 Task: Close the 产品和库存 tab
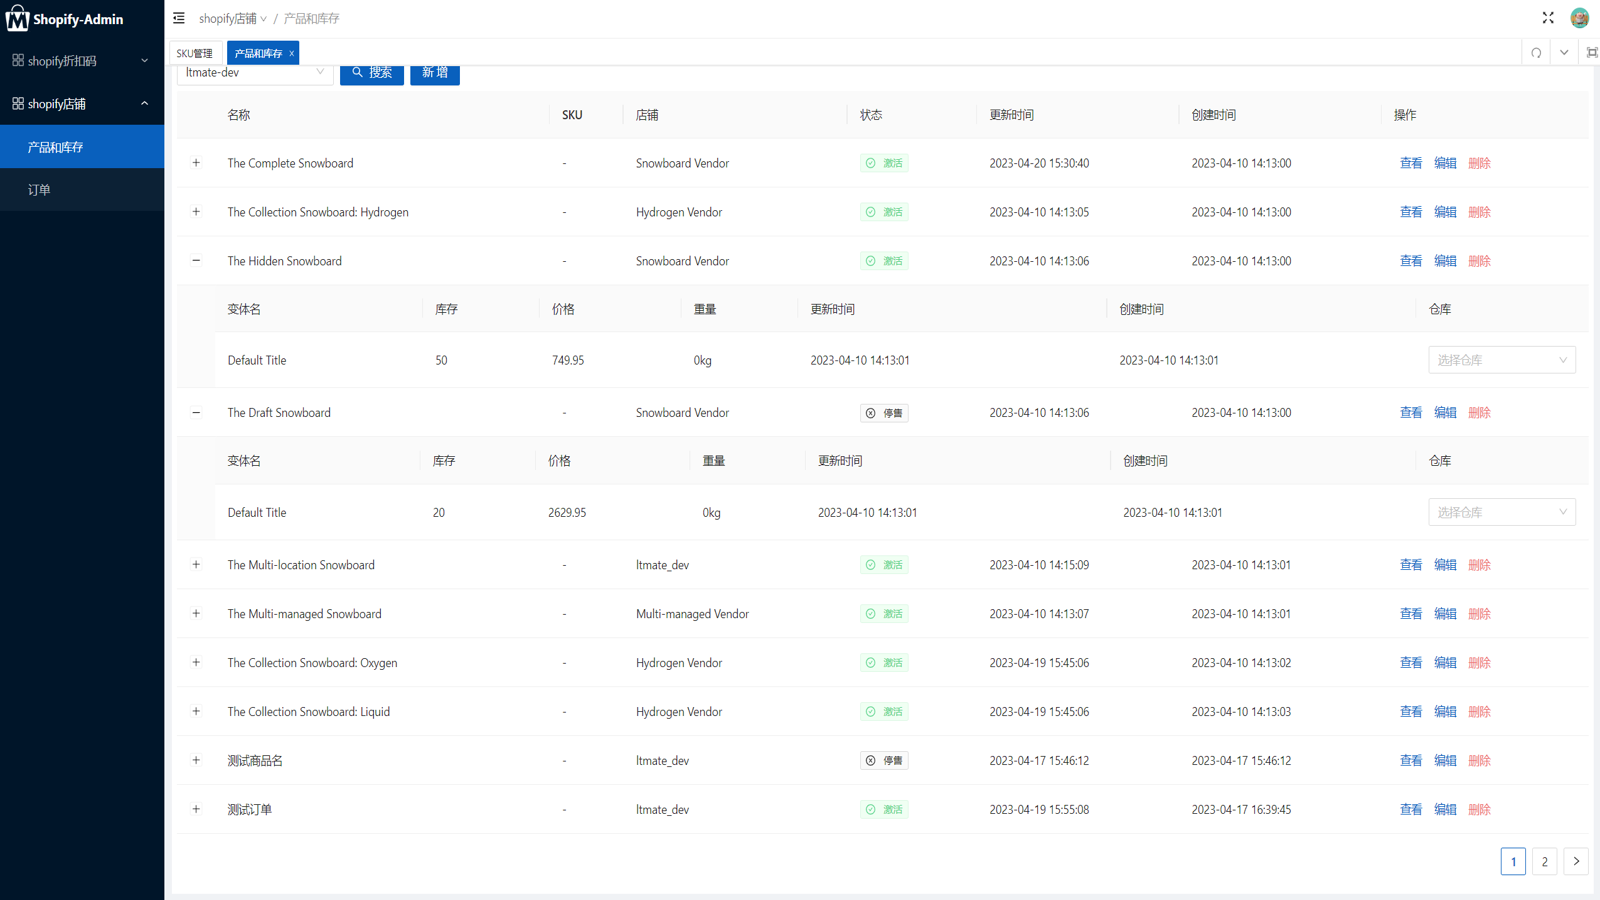[x=292, y=54]
